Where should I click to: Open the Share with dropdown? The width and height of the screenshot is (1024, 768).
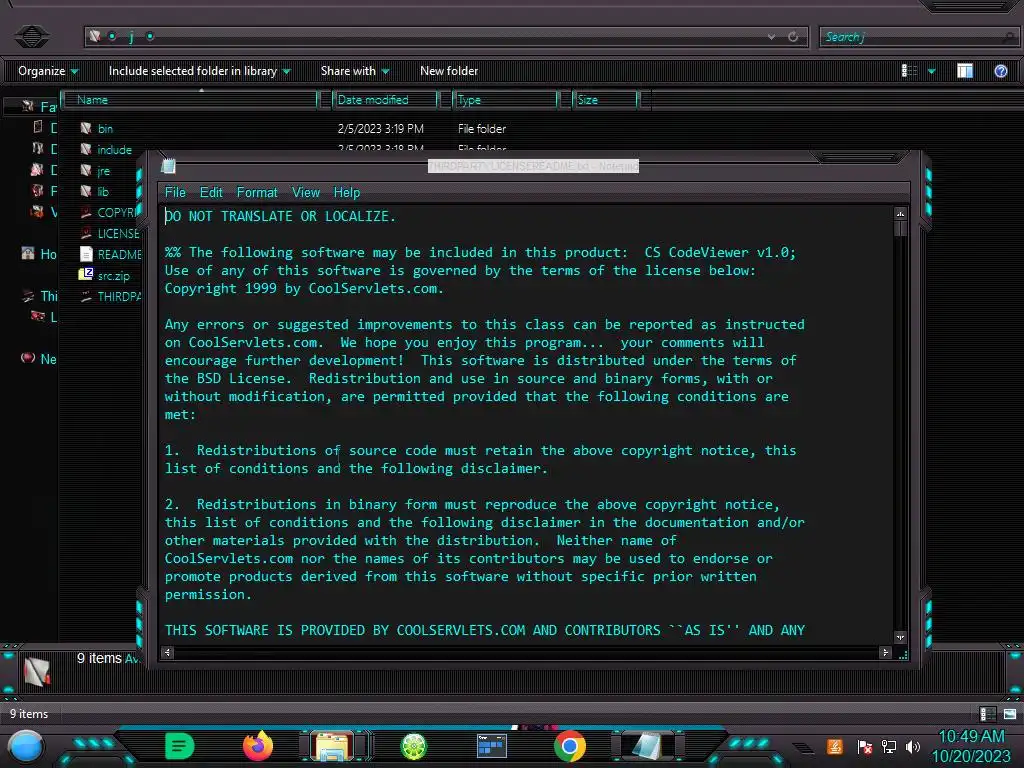click(x=355, y=71)
